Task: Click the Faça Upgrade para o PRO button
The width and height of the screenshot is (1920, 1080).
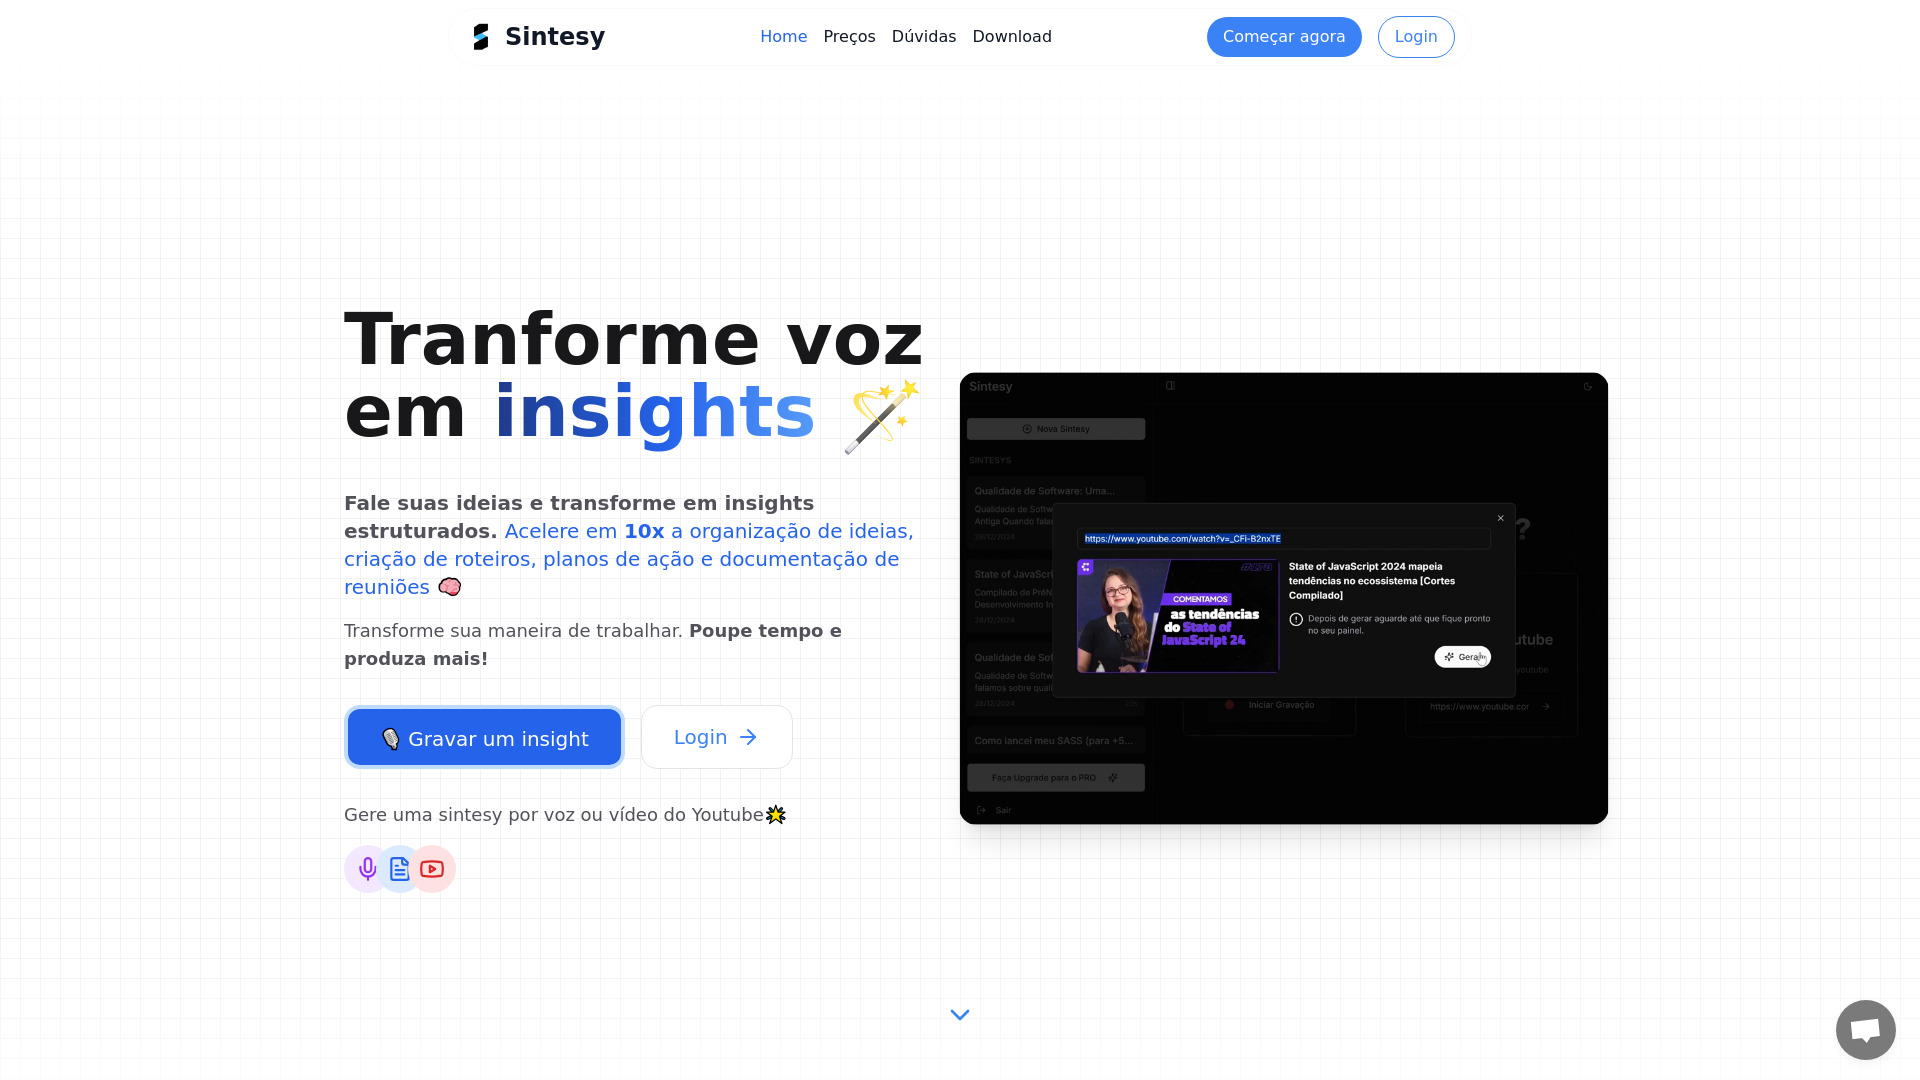Action: click(x=1055, y=778)
